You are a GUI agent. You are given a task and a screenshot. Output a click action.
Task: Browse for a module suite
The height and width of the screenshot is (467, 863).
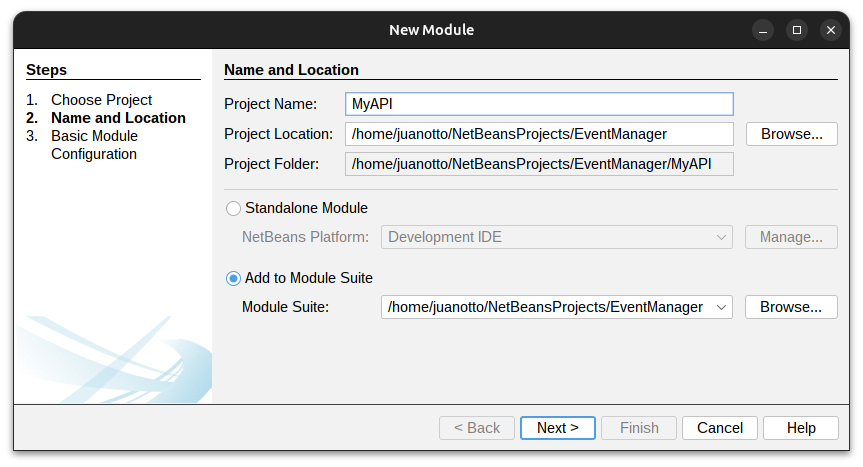(x=791, y=307)
